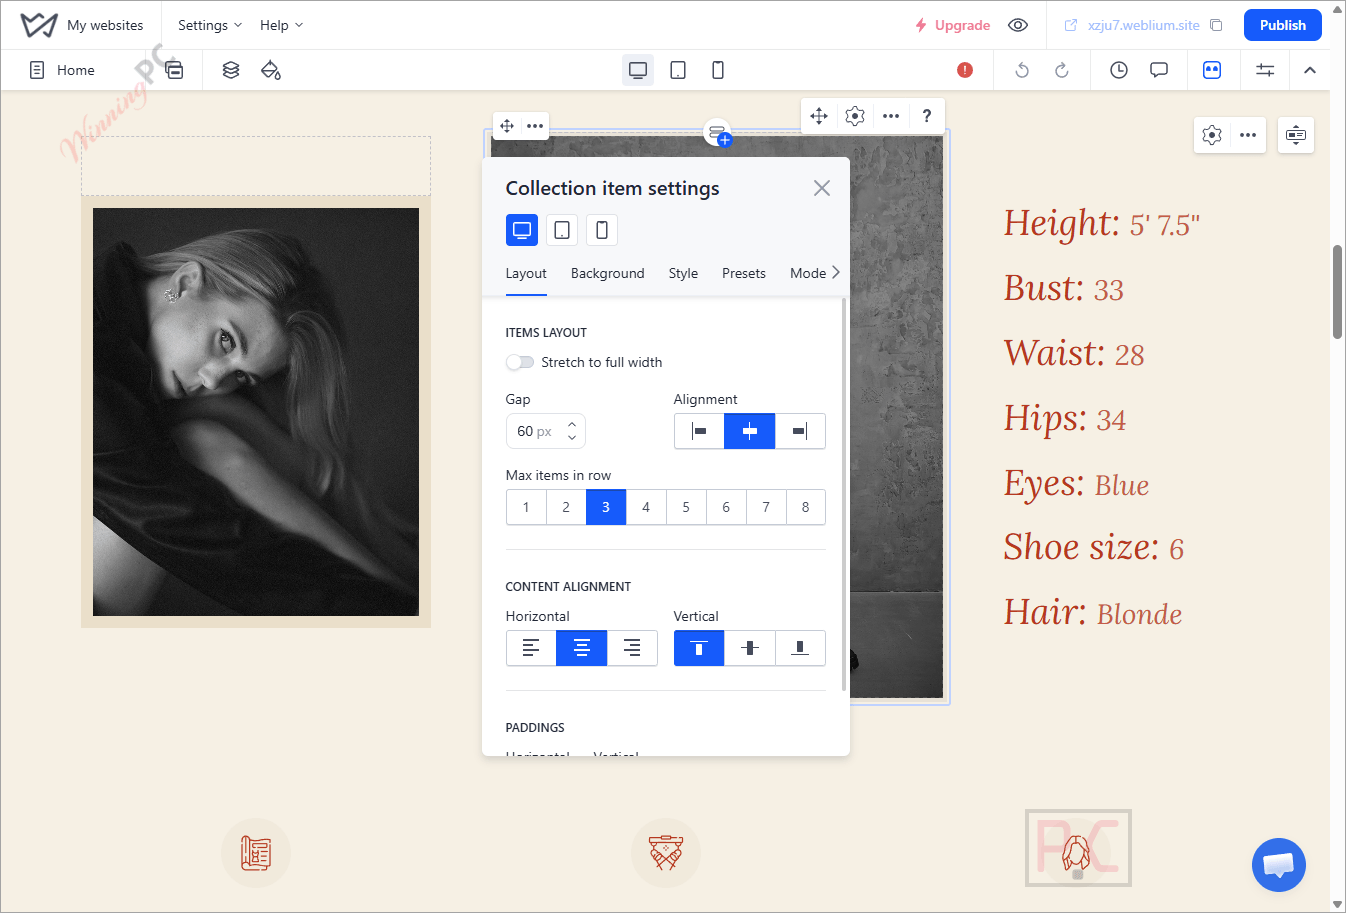The width and height of the screenshot is (1346, 913).
Task: Open the Mode tab
Action: click(808, 273)
